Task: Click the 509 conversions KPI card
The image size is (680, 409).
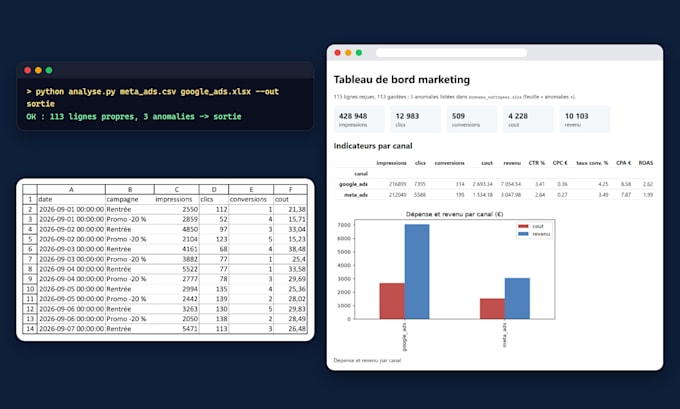Action: (472, 119)
